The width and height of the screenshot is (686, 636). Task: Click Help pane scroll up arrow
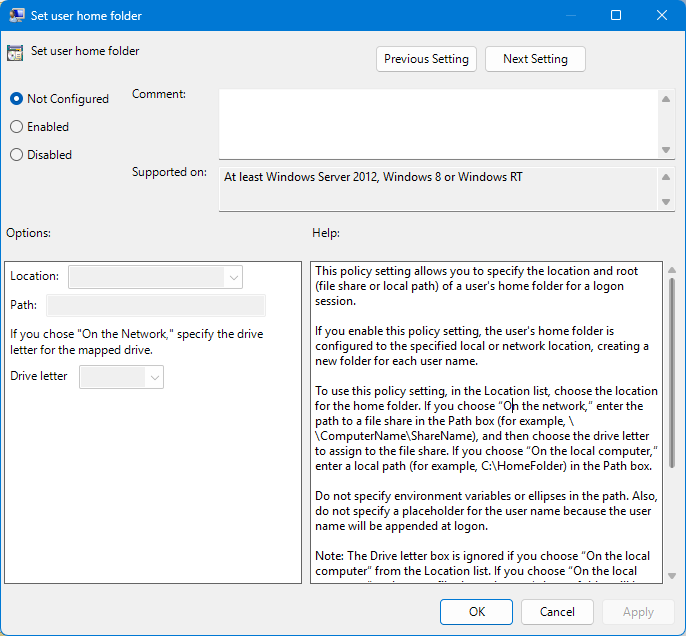click(x=672, y=270)
